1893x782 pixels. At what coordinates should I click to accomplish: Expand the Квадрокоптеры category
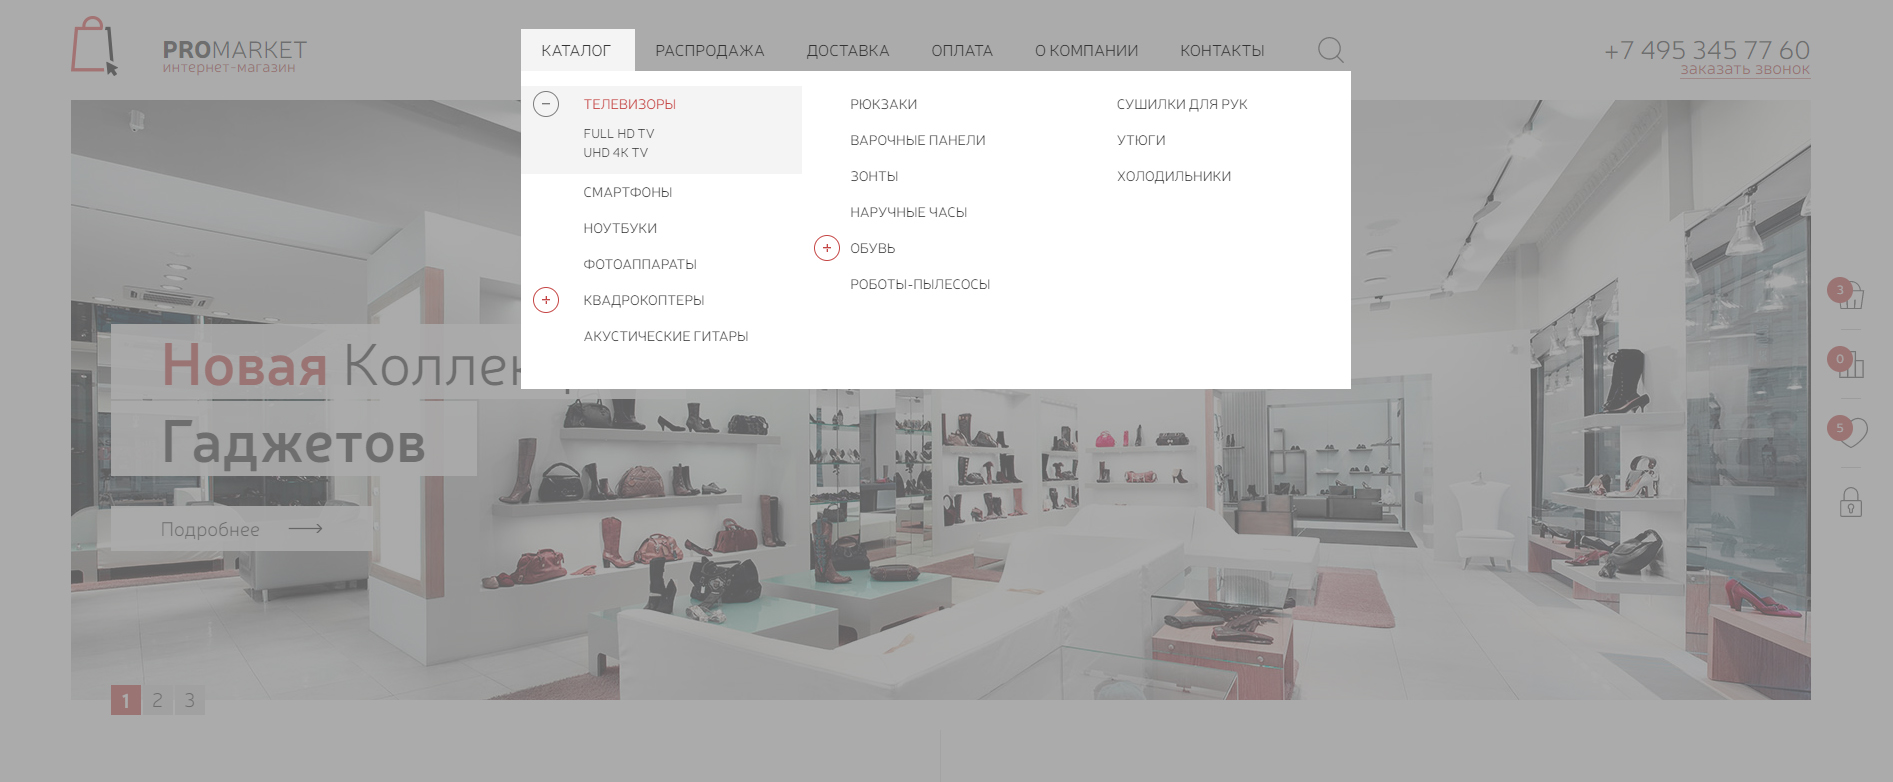coord(546,300)
